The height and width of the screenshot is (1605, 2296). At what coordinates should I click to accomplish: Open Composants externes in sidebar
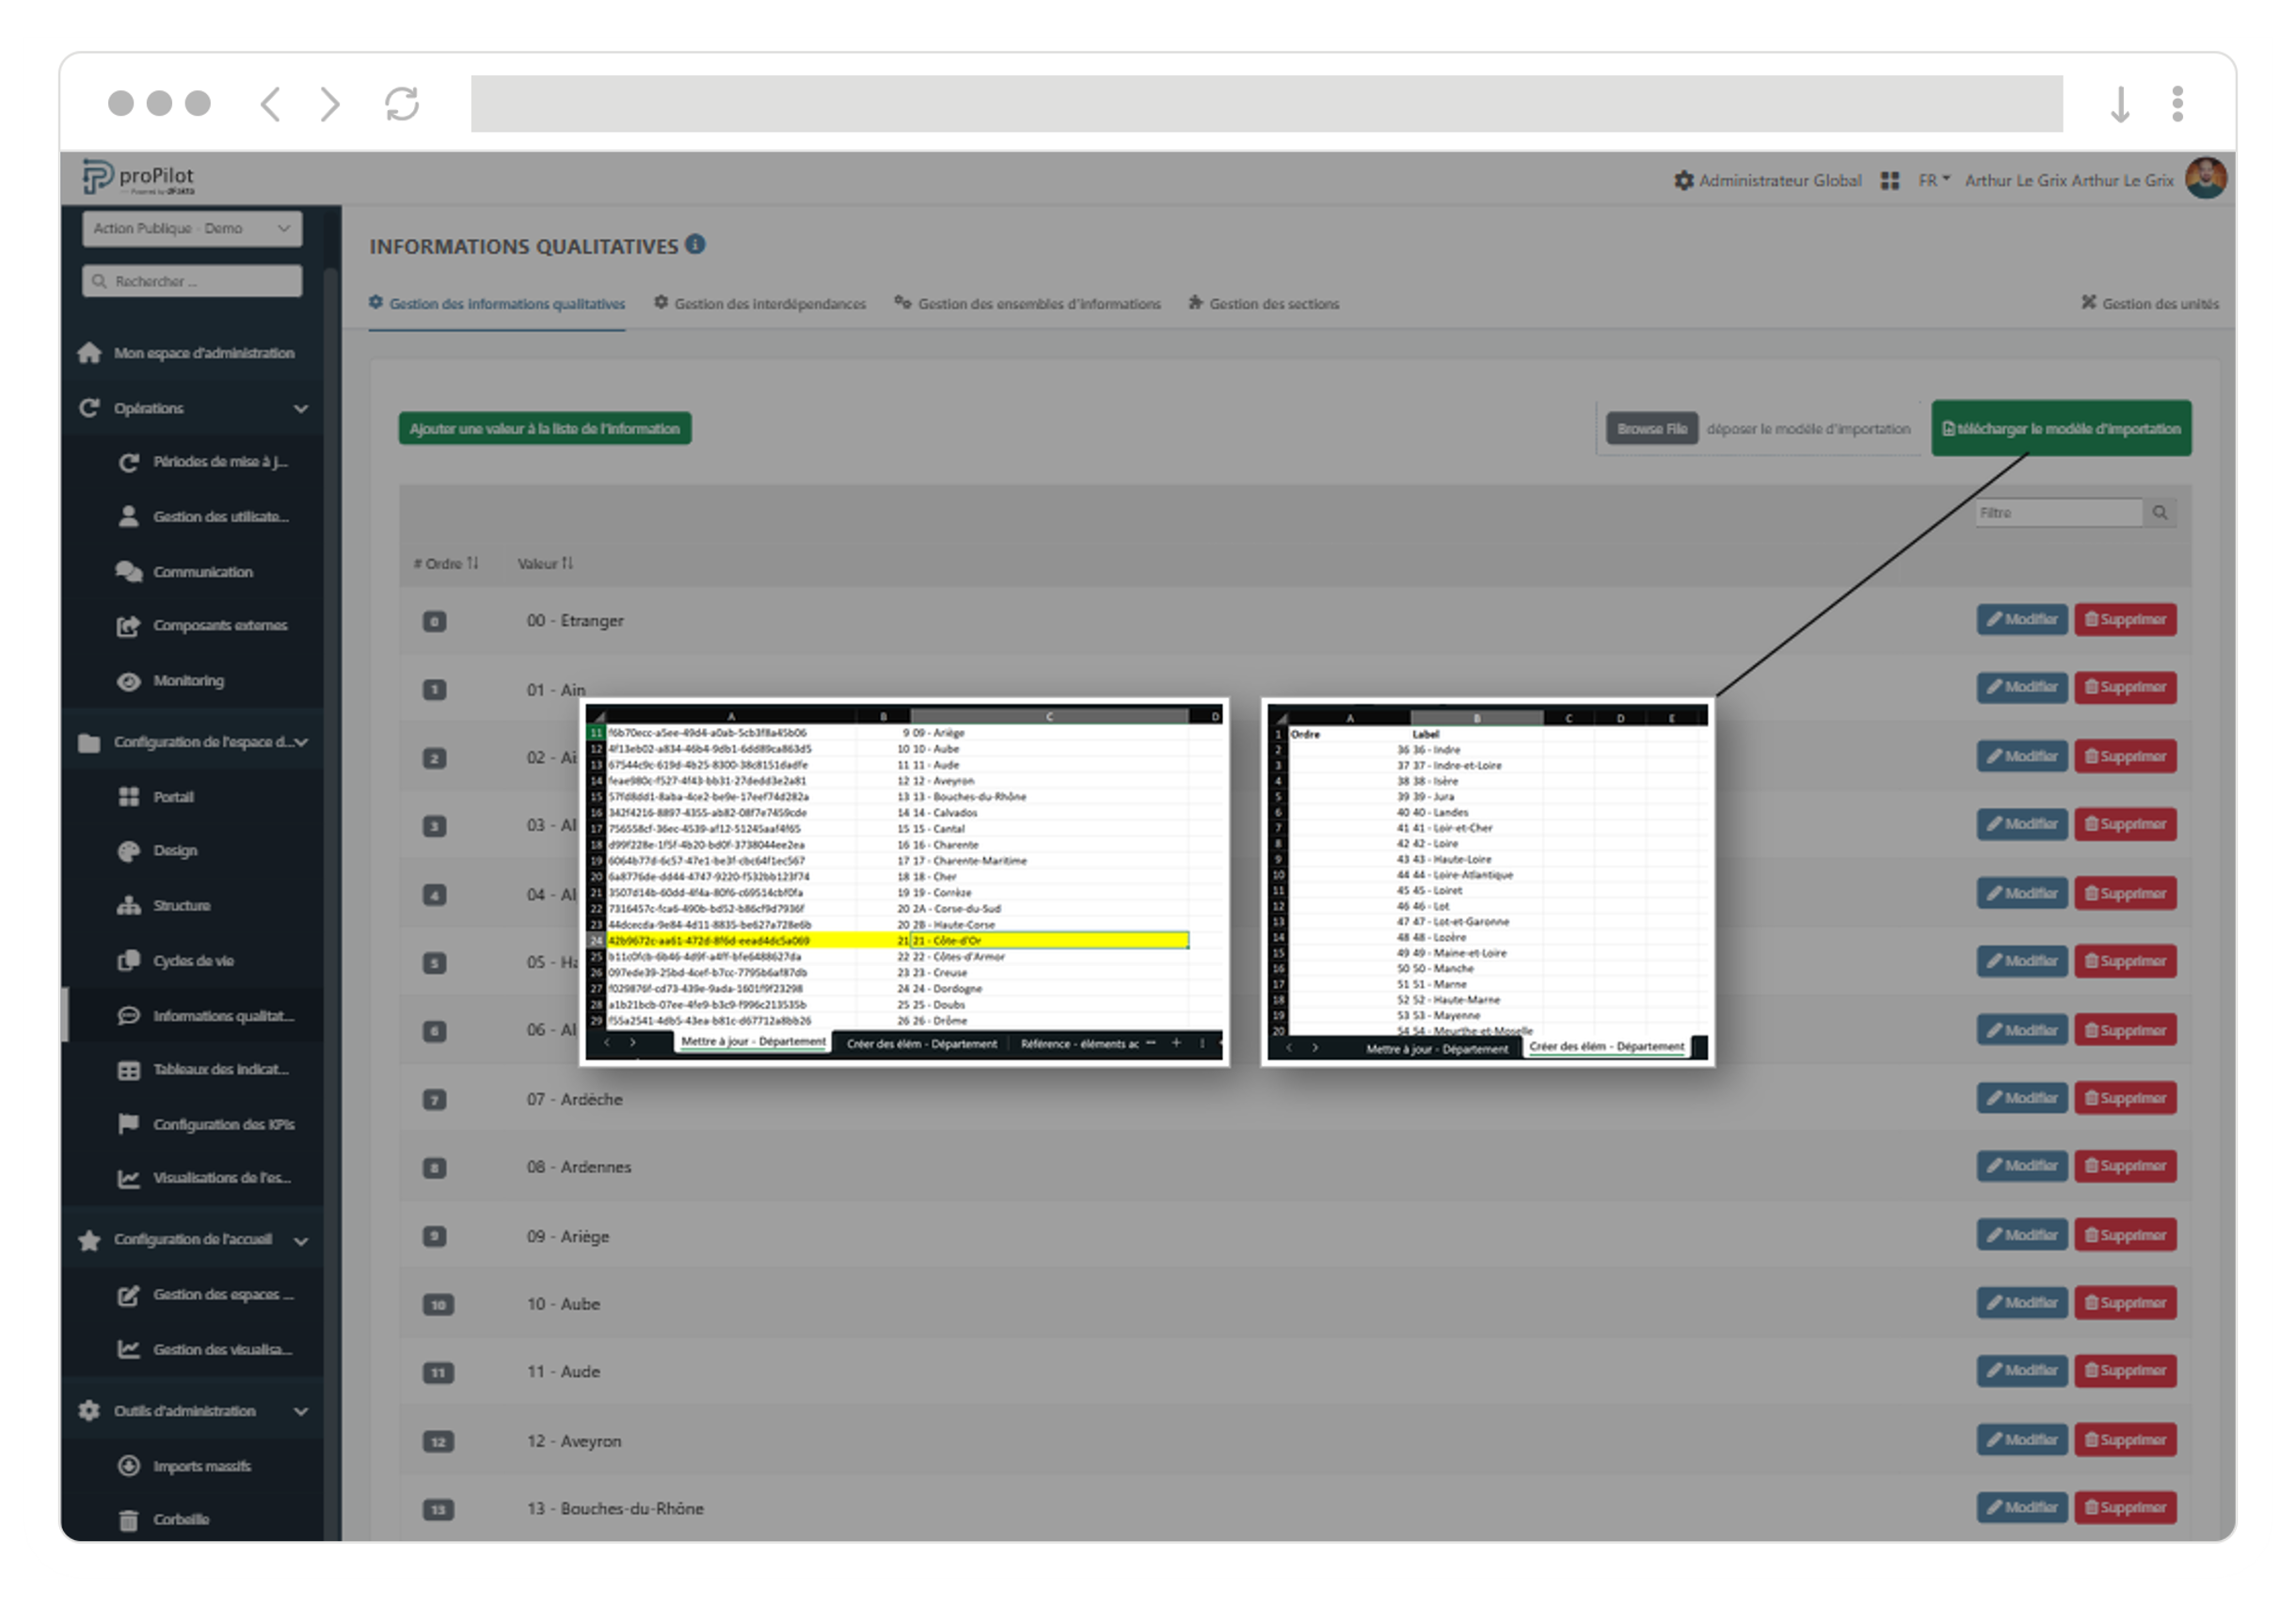click(x=203, y=626)
